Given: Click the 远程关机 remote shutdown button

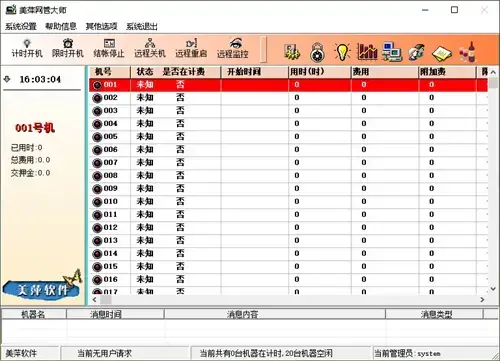Looking at the screenshot, I should [x=150, y=49].
